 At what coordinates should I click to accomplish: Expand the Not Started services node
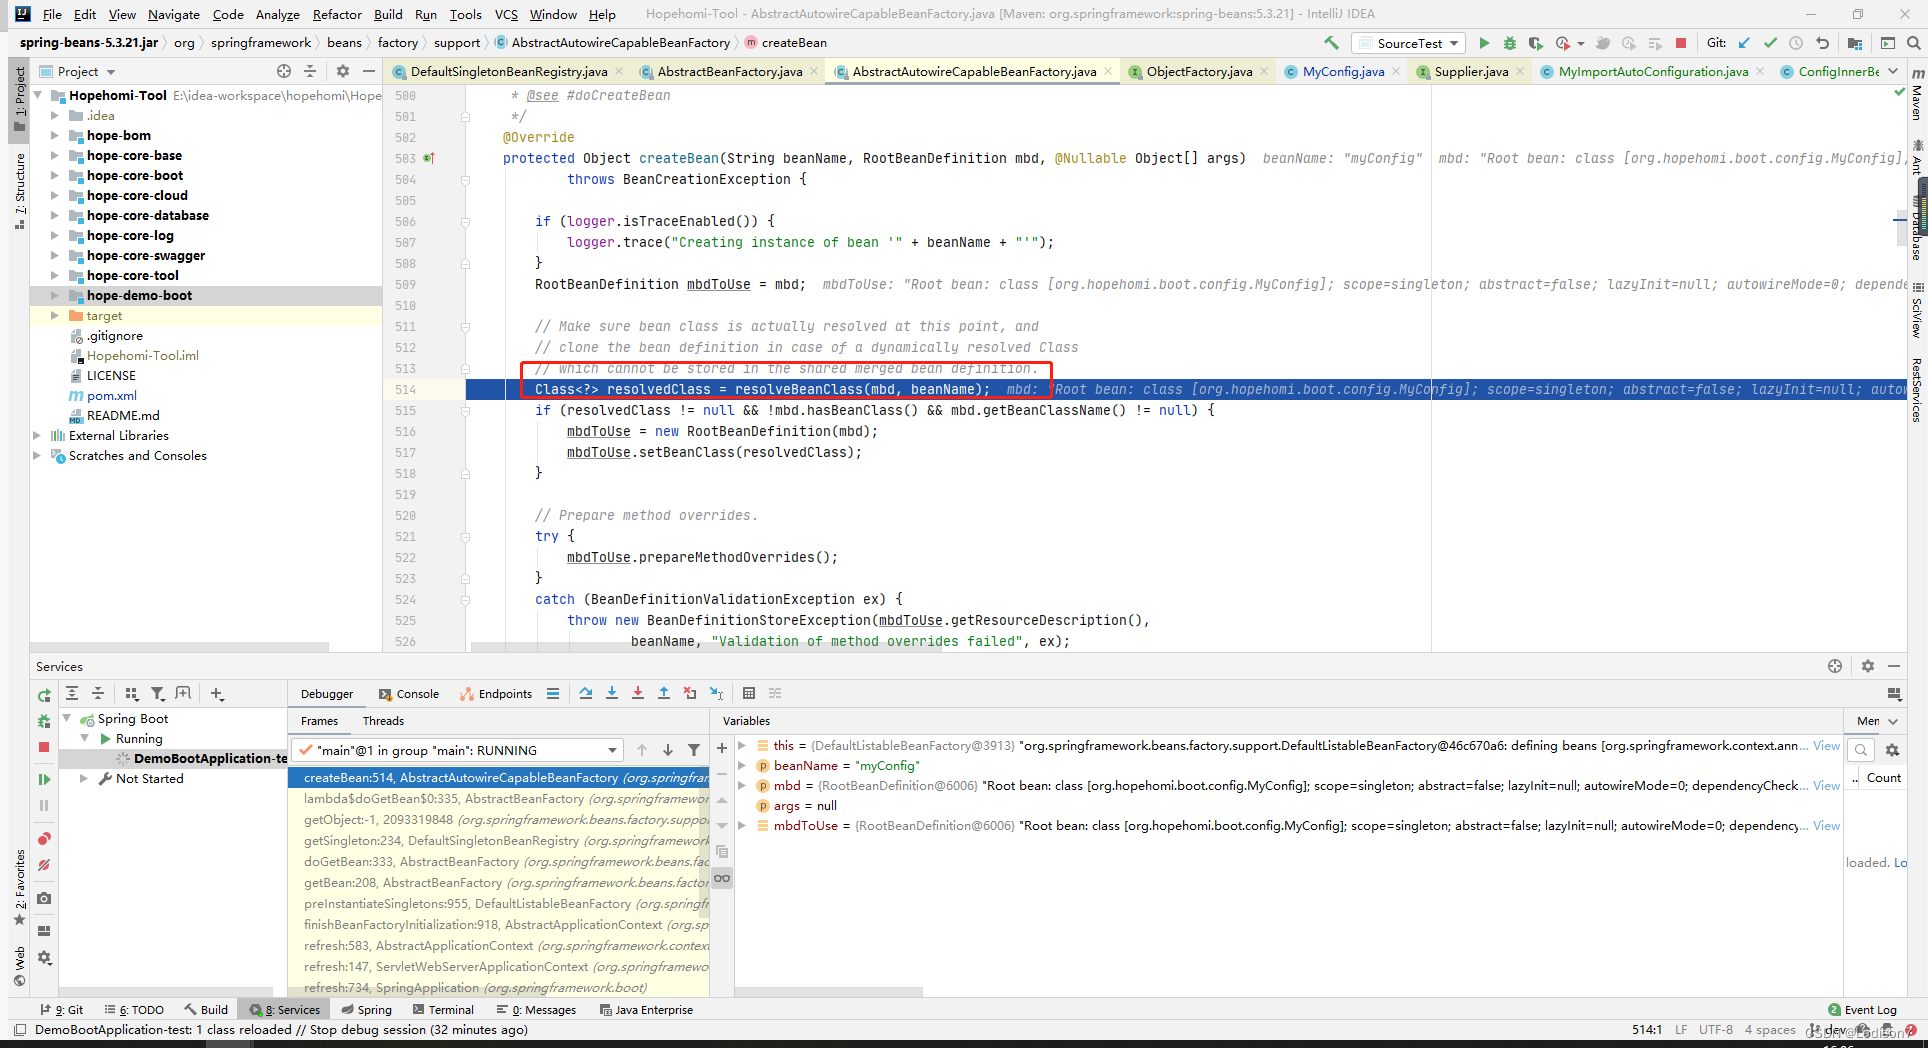coord(84,778)
